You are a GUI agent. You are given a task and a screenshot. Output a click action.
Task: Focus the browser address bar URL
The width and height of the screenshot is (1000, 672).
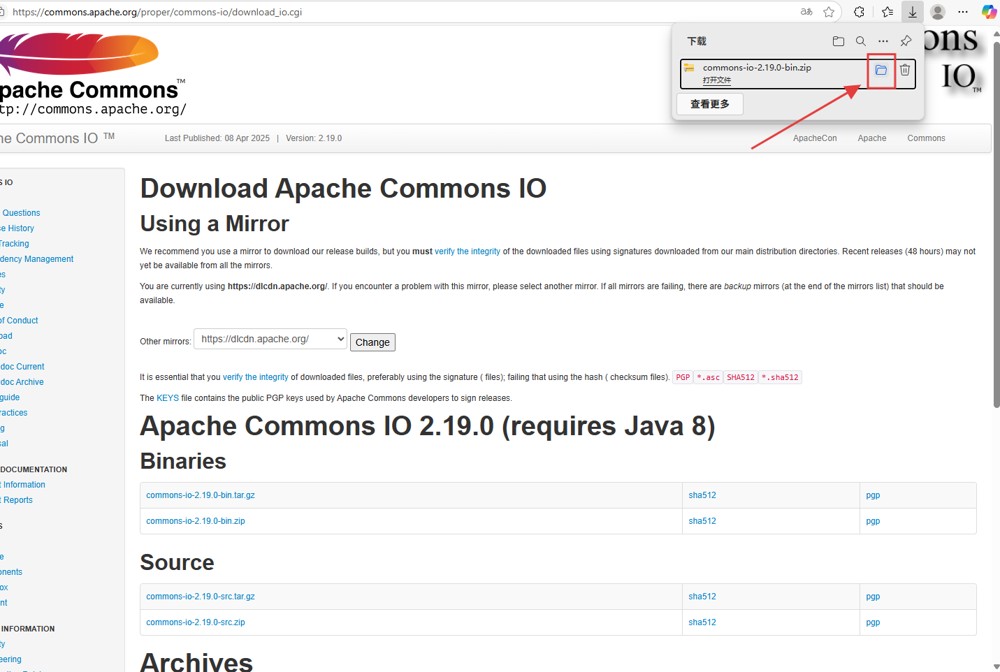[x=157, y=11]
